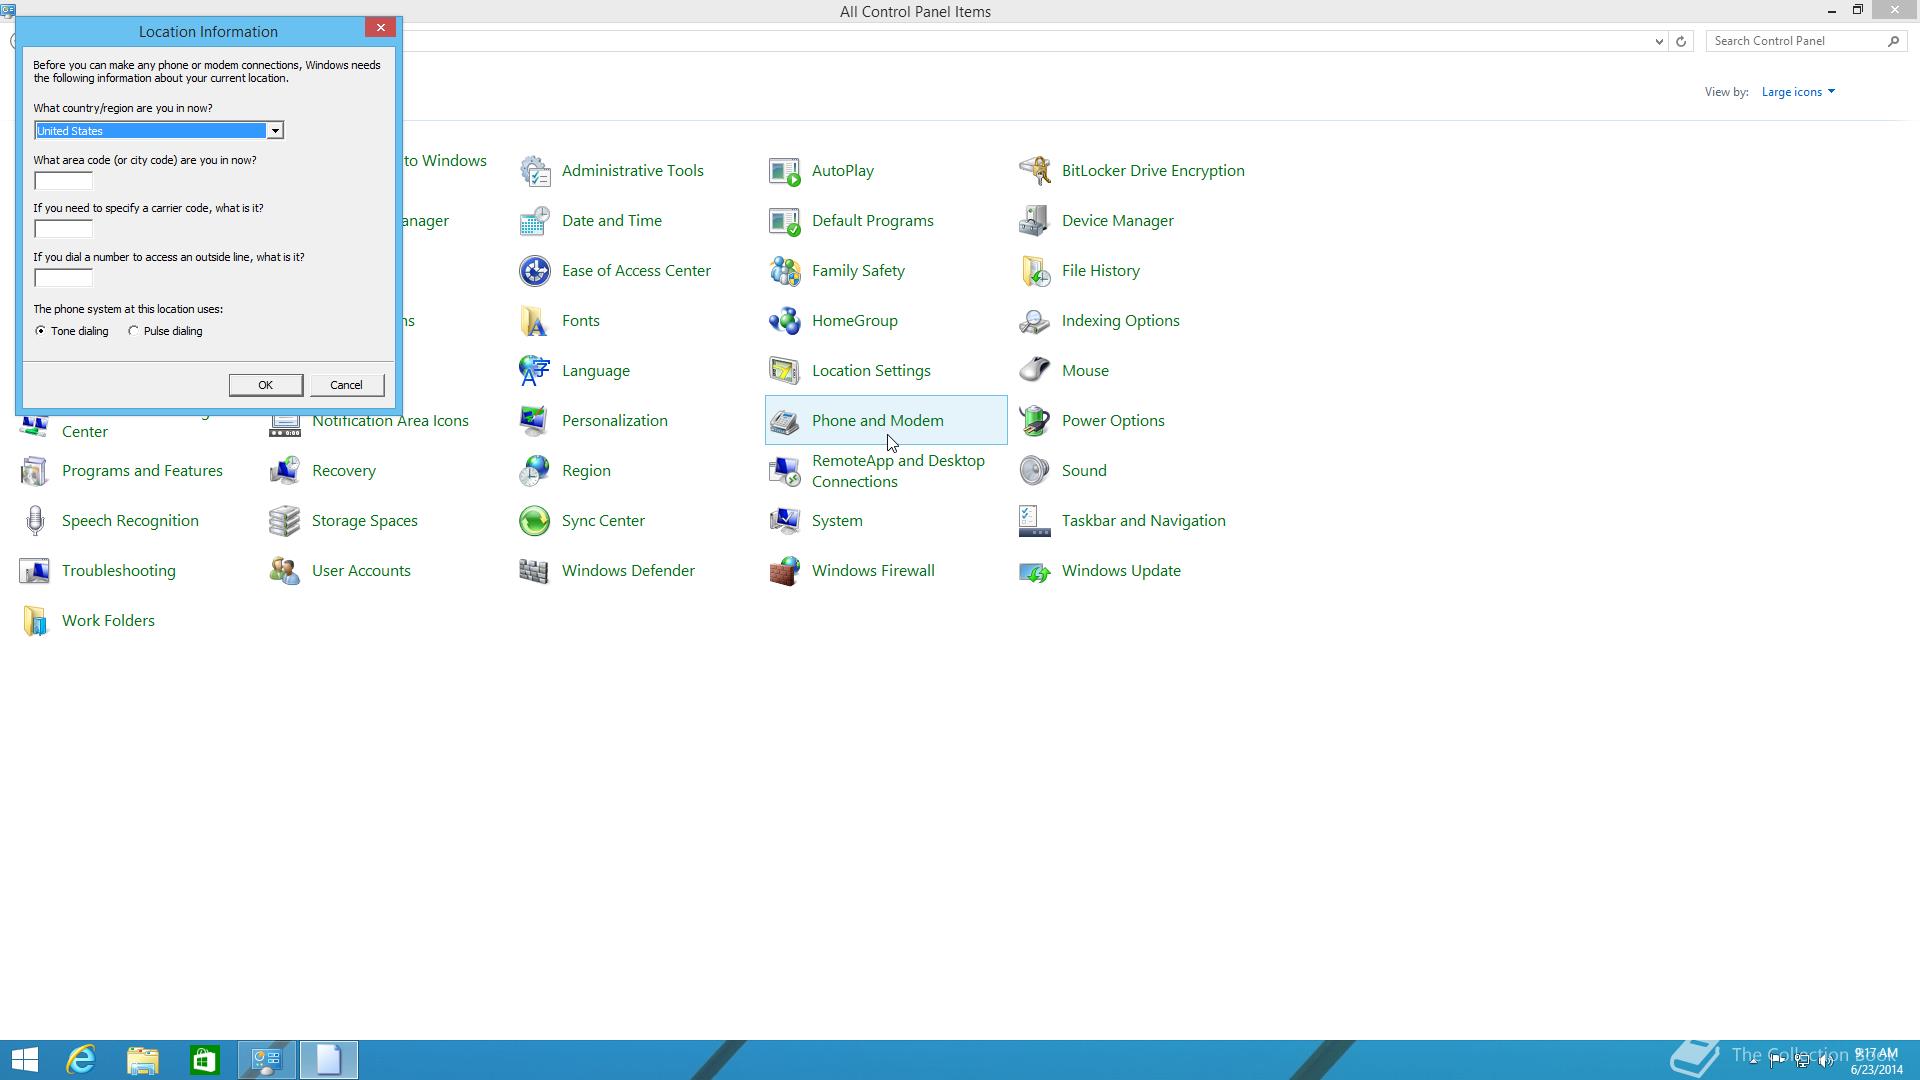Screen dimensions: 1920x1080
Task: Open the System link
Action: (837, 521)
